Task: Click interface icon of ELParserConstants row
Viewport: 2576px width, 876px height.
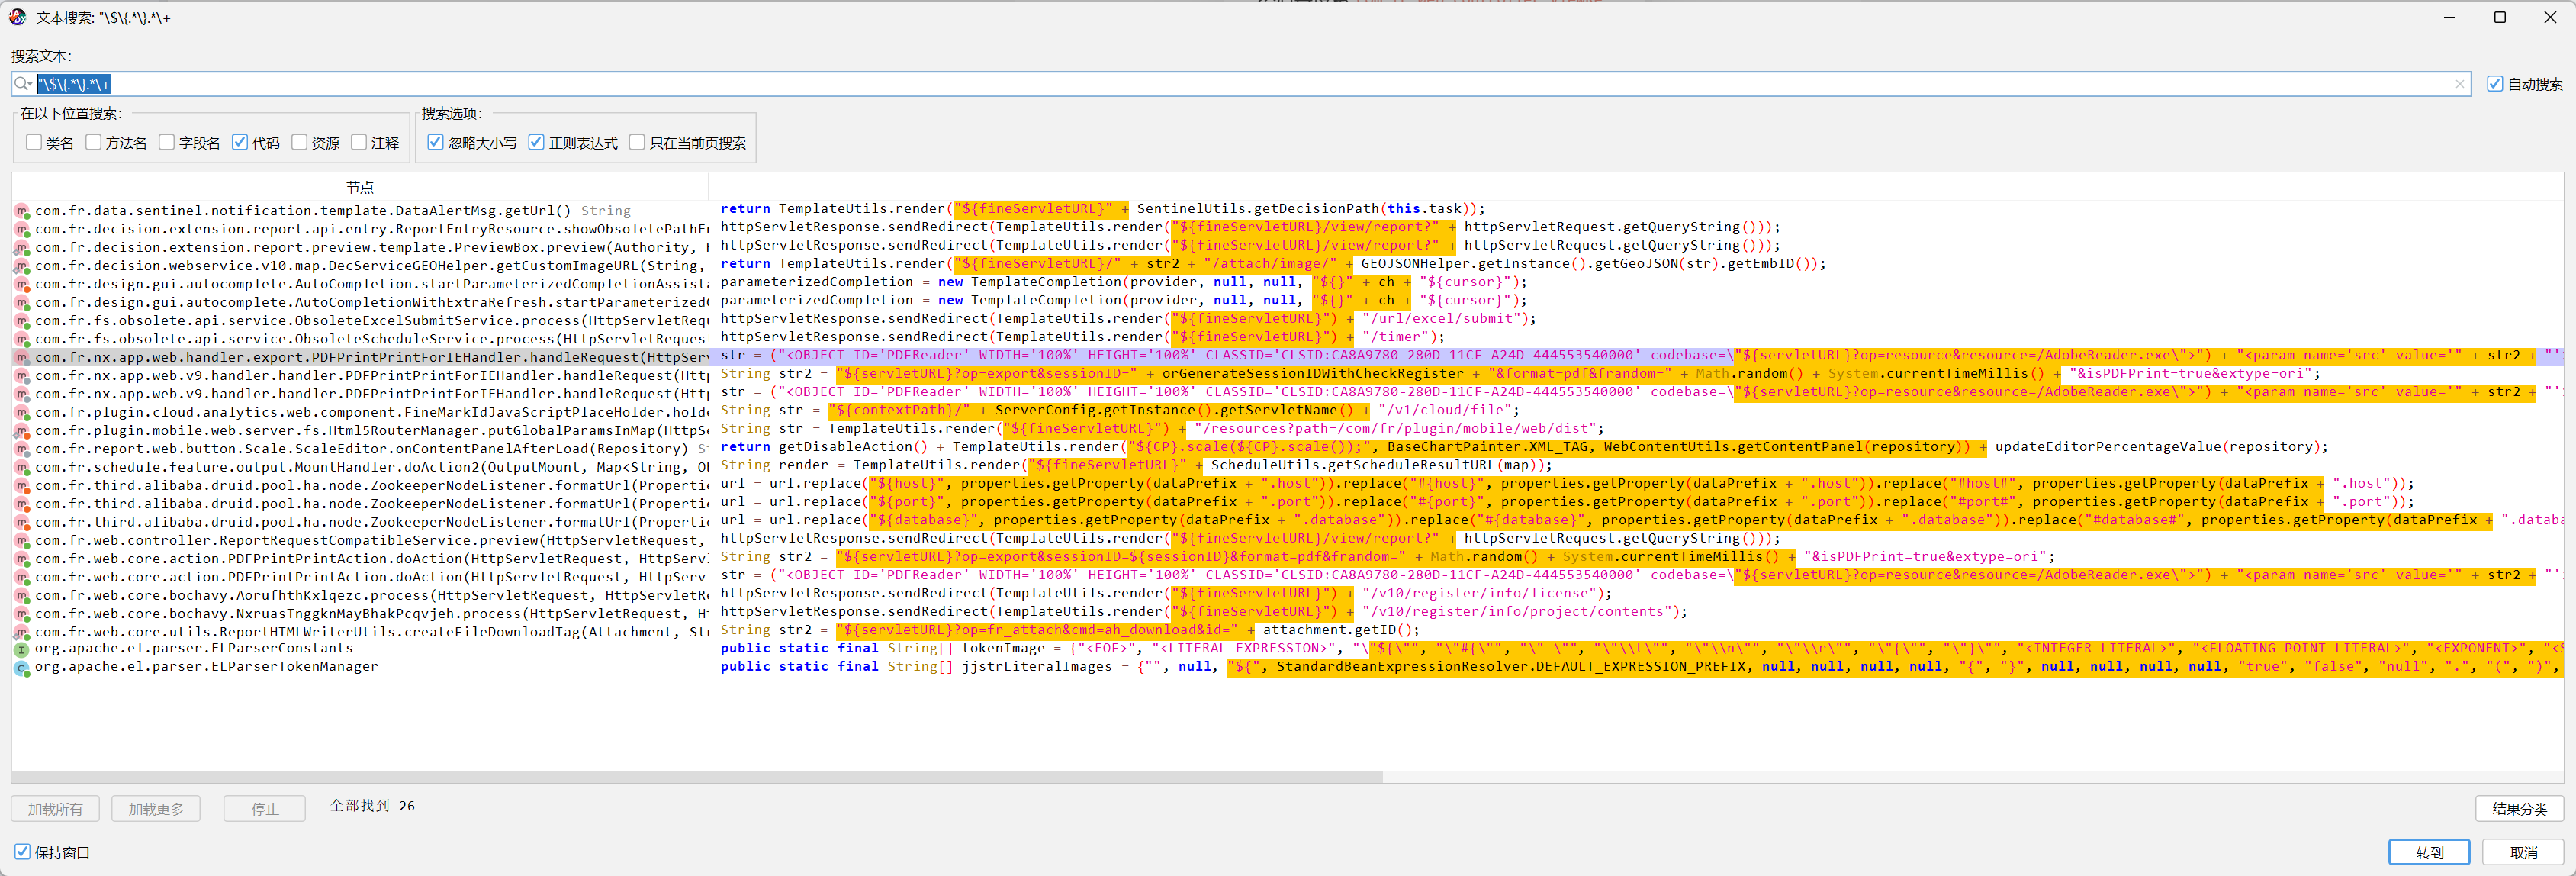Action: tap(22, 650)
